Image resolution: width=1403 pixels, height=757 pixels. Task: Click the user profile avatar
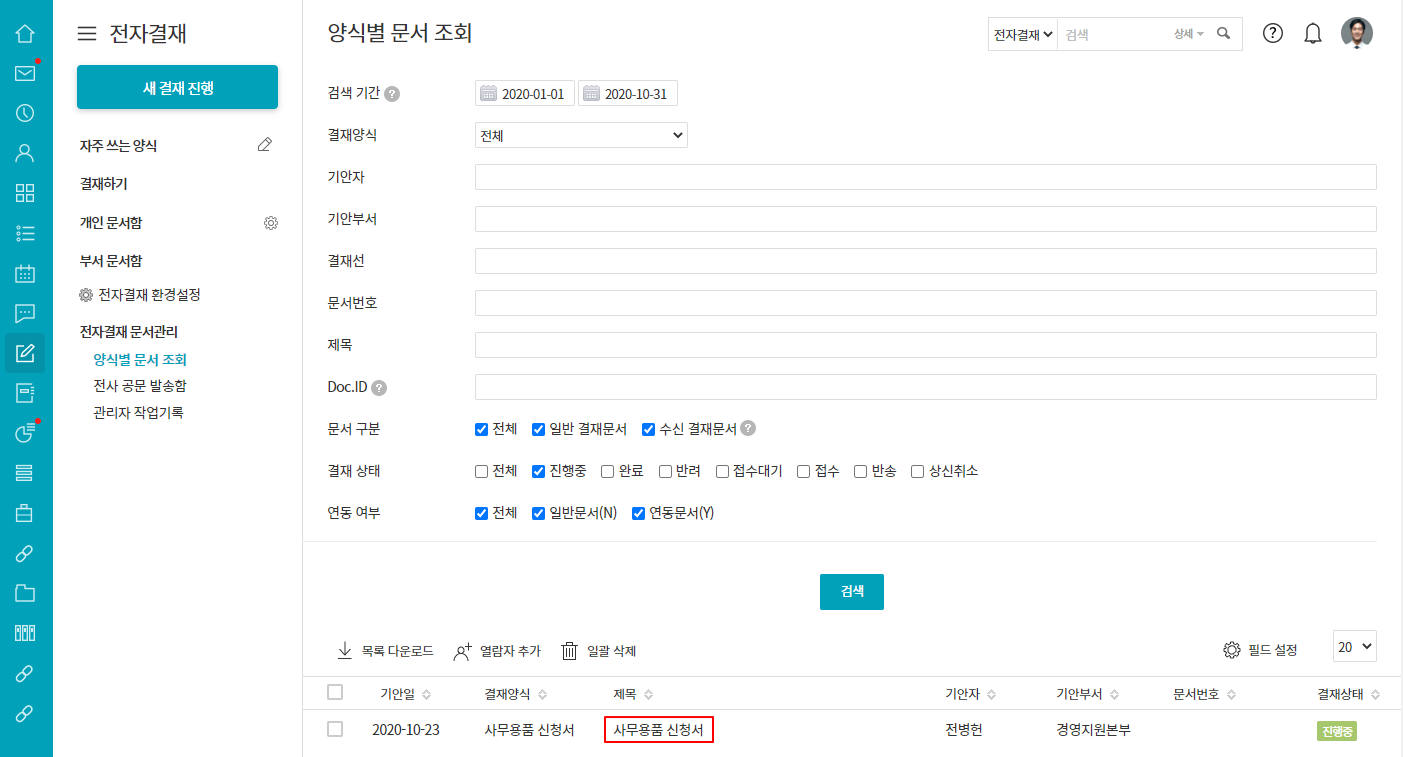[x=1356, y=33]
